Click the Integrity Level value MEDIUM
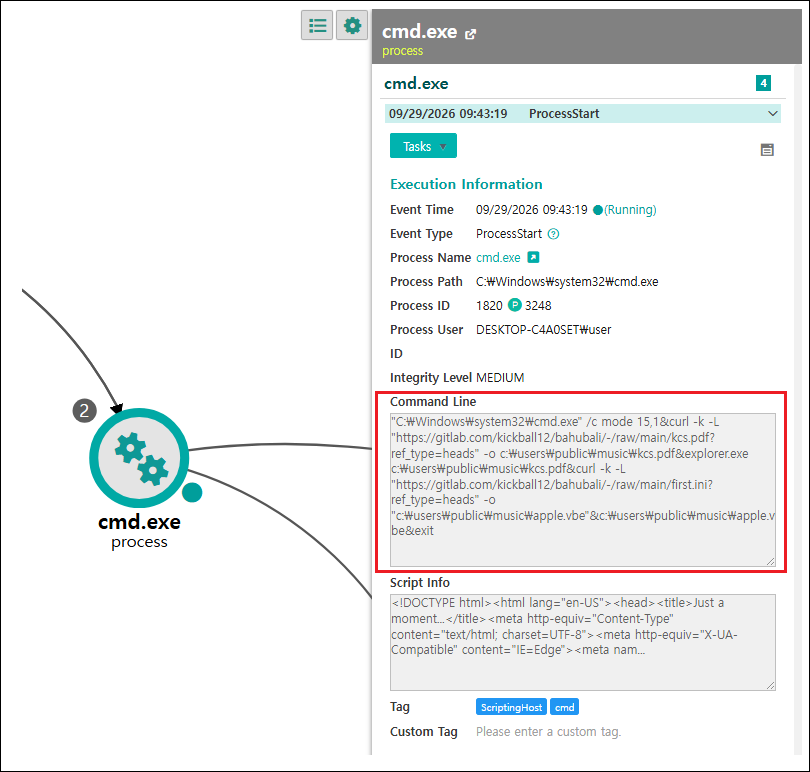810x772 pixels. [x=500, y=378]
